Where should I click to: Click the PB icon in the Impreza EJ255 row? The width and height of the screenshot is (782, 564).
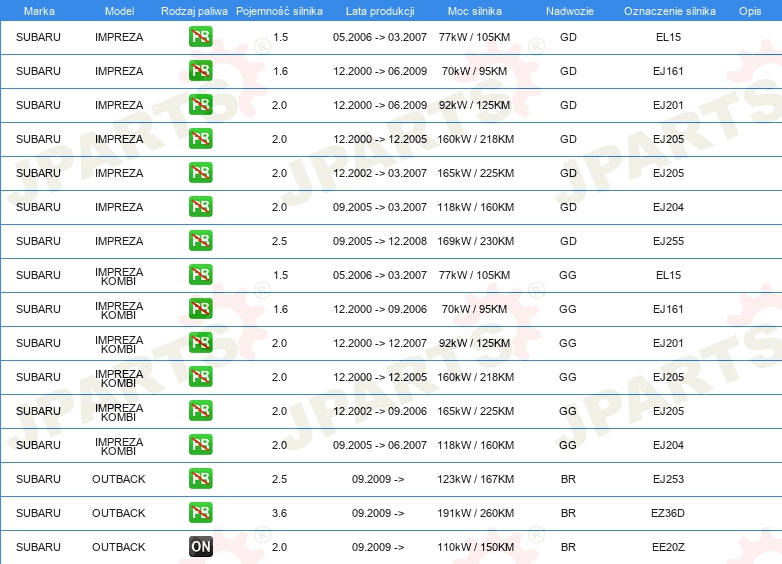point(200,241)
